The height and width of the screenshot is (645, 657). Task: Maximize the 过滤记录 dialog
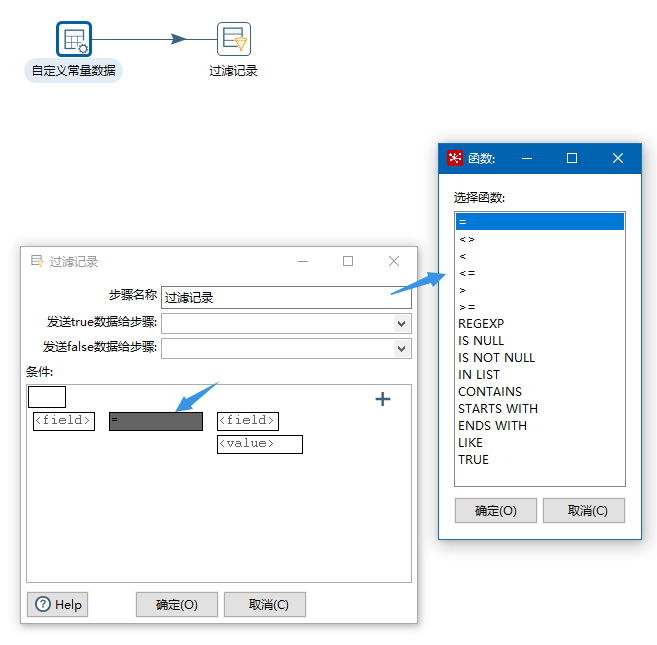click(348, 261)
